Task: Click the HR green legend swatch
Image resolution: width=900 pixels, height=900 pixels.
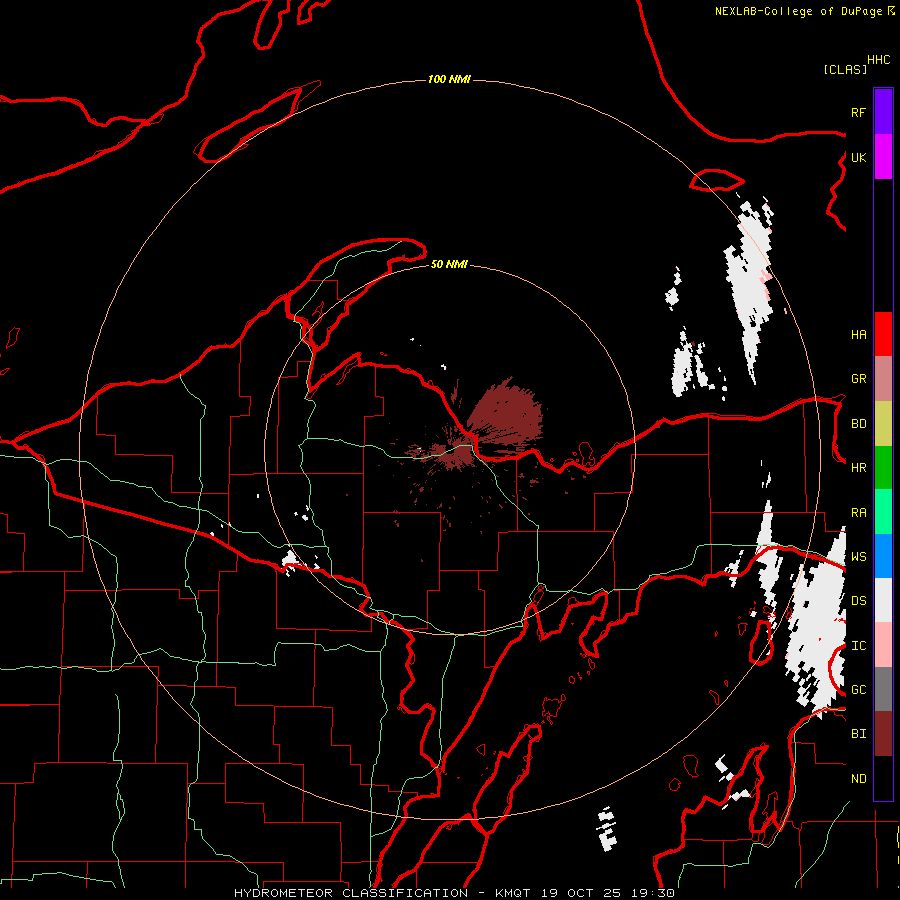Action: [883, 467]
